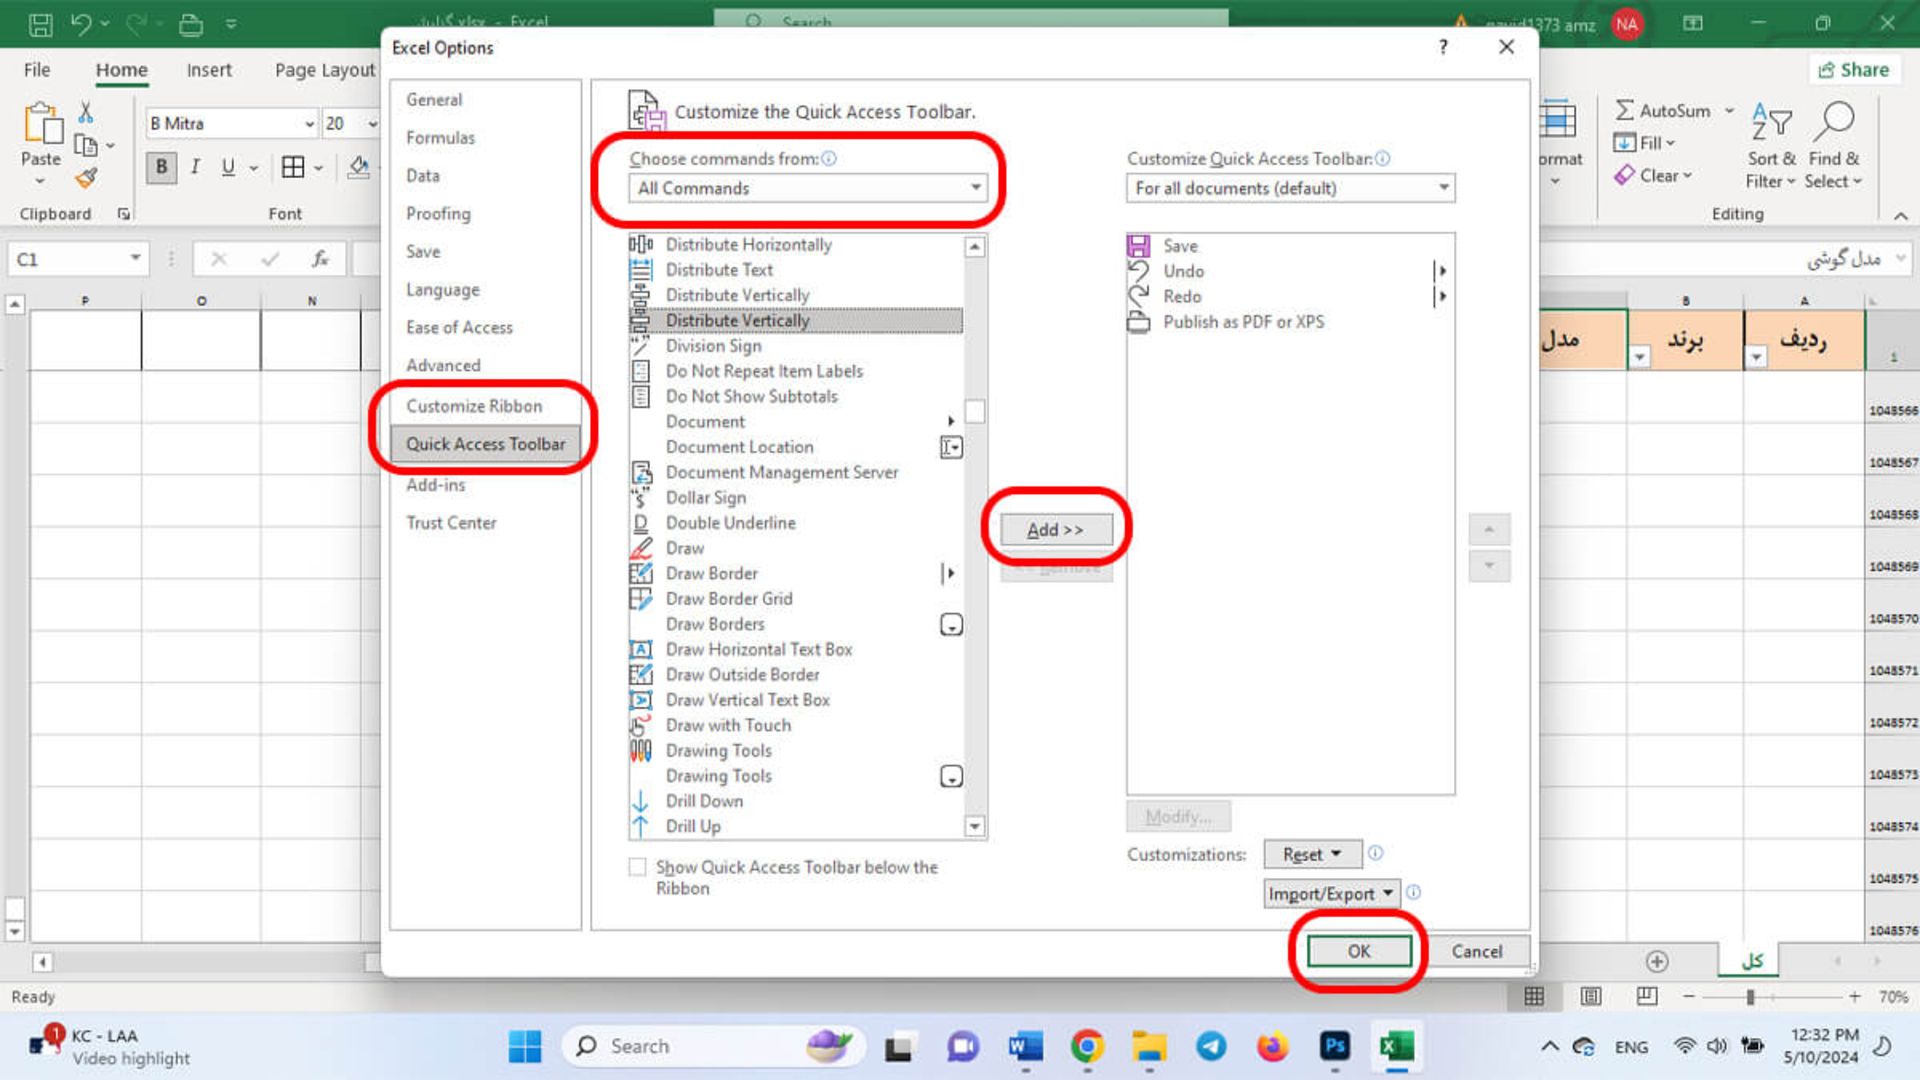Screen dimensions: 1920x1080
Task: Open the Name Box dropdown arrow
Action: (x=135, y=259)
